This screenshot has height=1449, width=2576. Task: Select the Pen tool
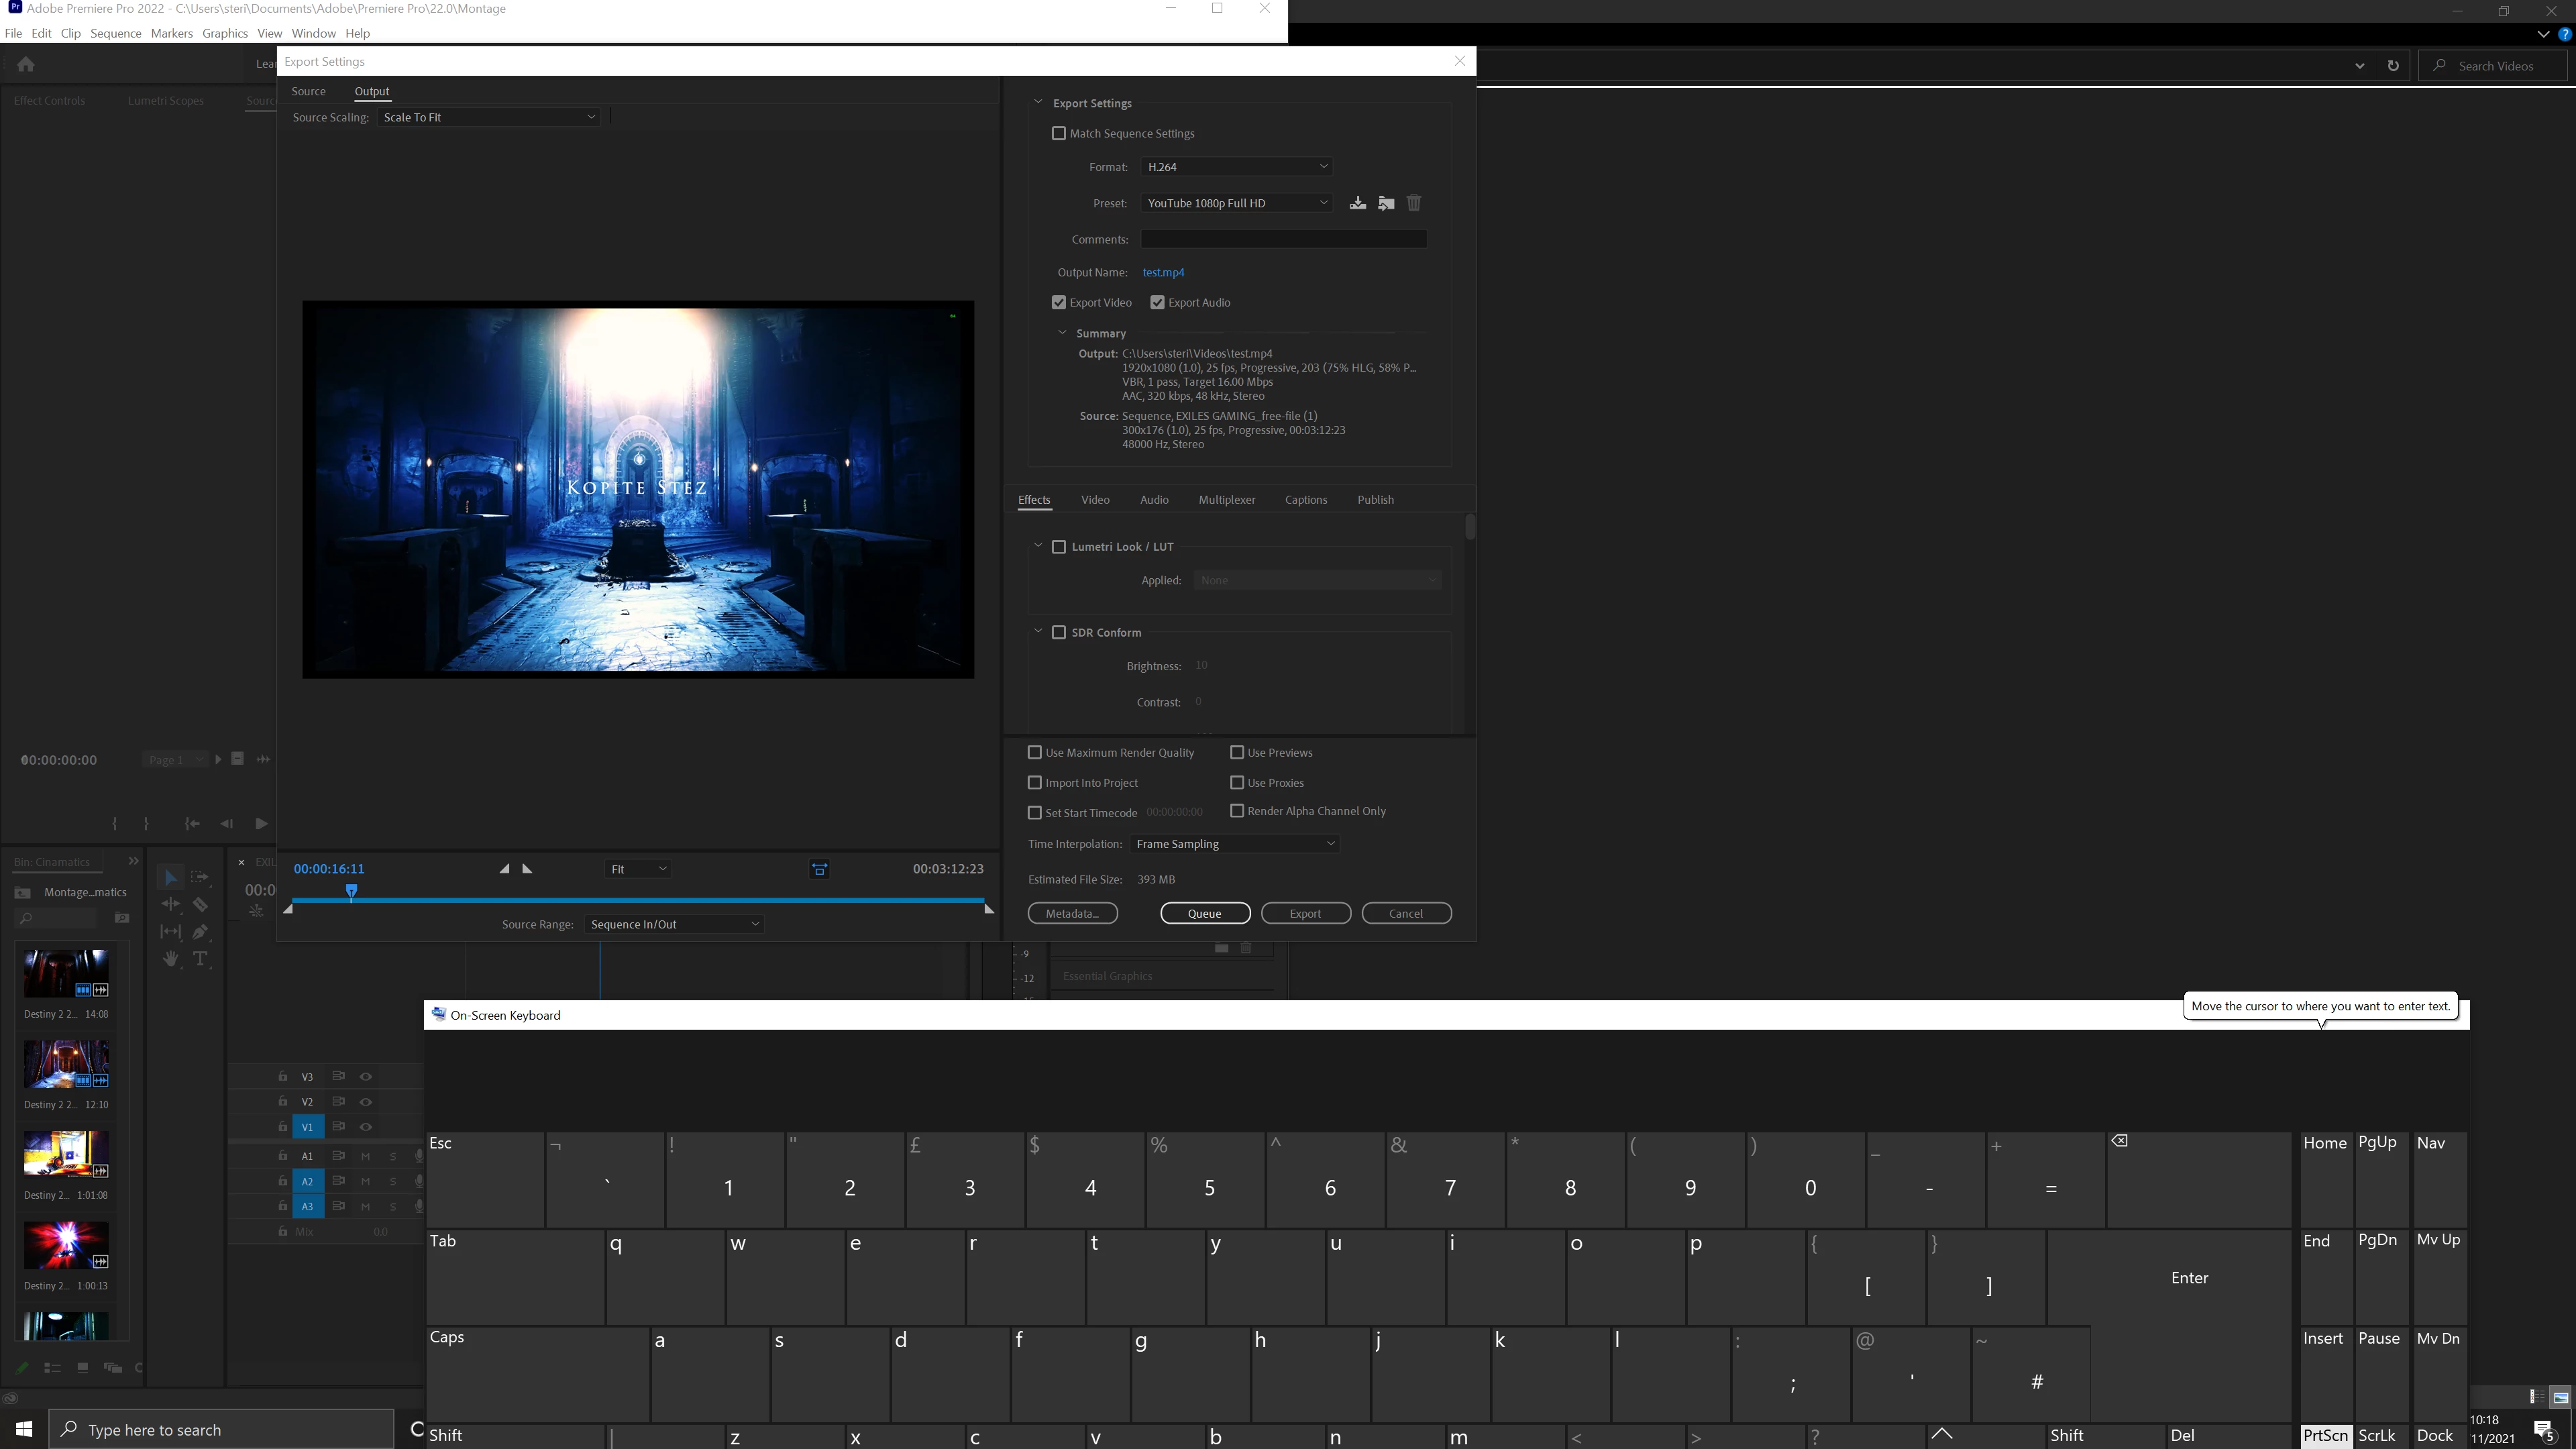(x=200, y=931)
